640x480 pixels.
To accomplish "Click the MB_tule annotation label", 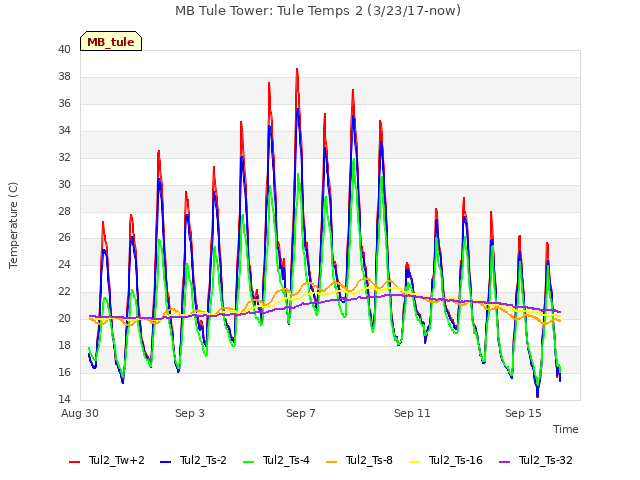I will pyautogui.click(x=111, y=41).
